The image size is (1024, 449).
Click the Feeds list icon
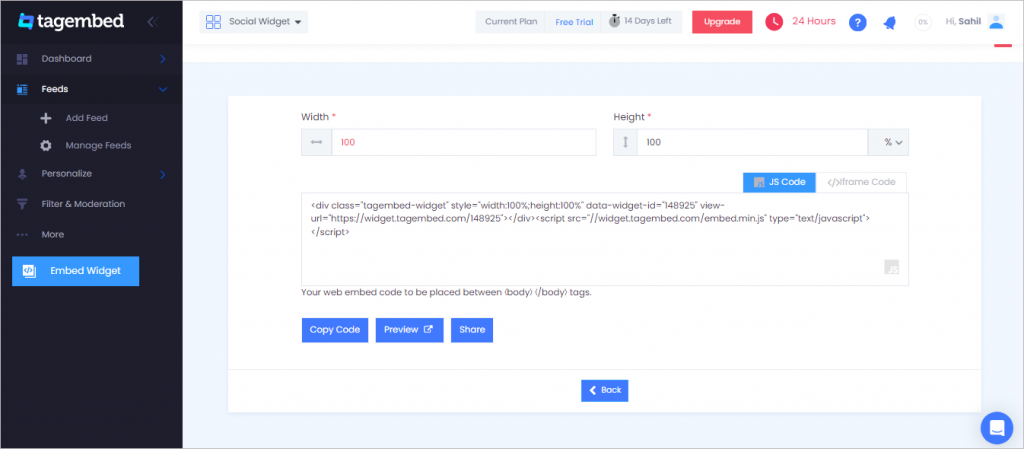click(22, 89)
